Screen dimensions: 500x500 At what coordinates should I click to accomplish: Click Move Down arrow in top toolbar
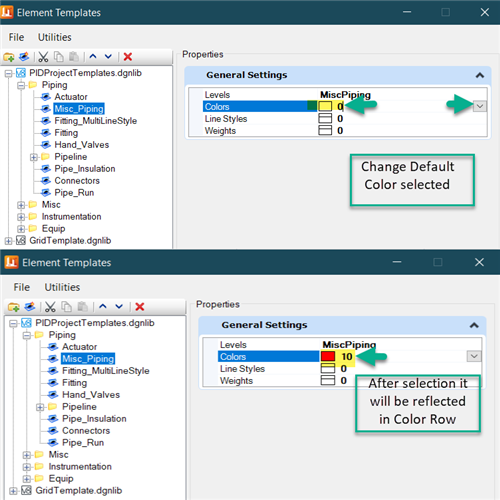[108, 56]
